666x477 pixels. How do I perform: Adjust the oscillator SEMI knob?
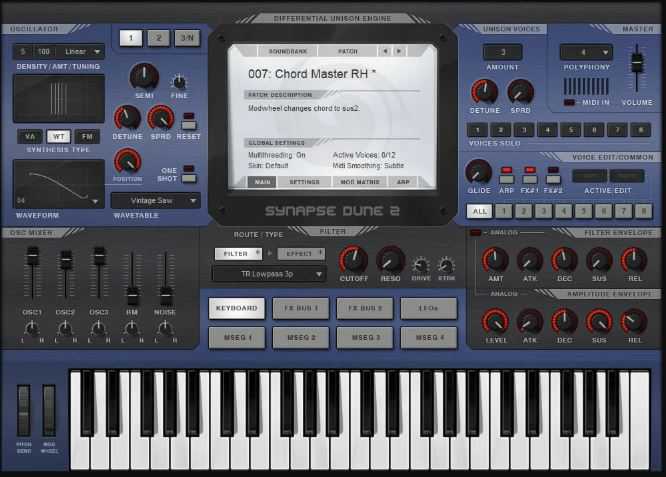point(144,76)
